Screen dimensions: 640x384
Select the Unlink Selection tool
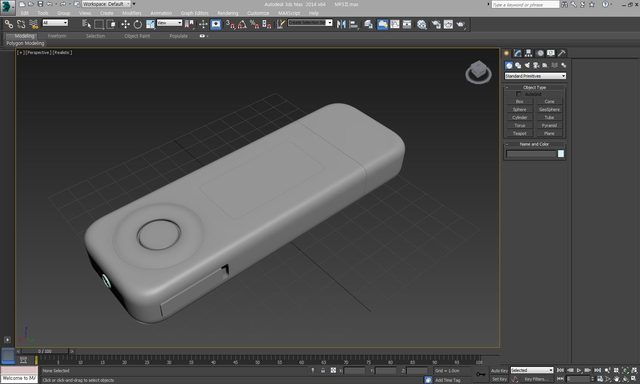coord(21,24)
